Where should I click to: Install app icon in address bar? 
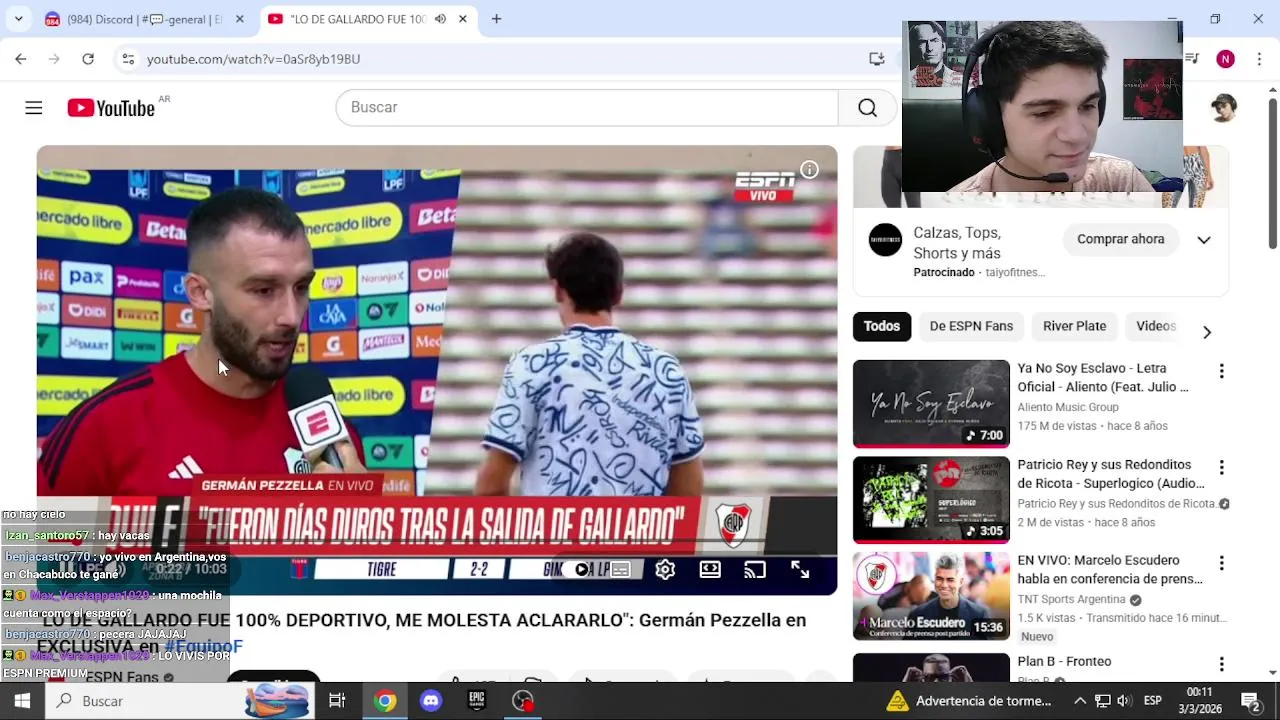pyautogui.click(x=877, y=59)
